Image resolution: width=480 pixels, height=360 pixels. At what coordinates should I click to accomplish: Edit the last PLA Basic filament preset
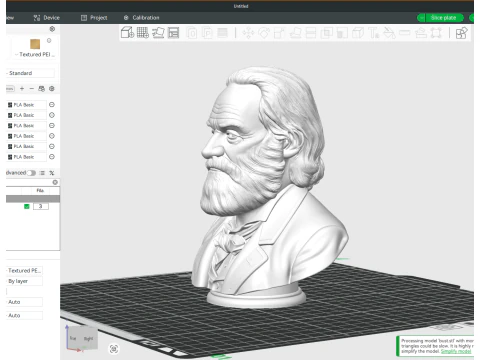[52, 157]
